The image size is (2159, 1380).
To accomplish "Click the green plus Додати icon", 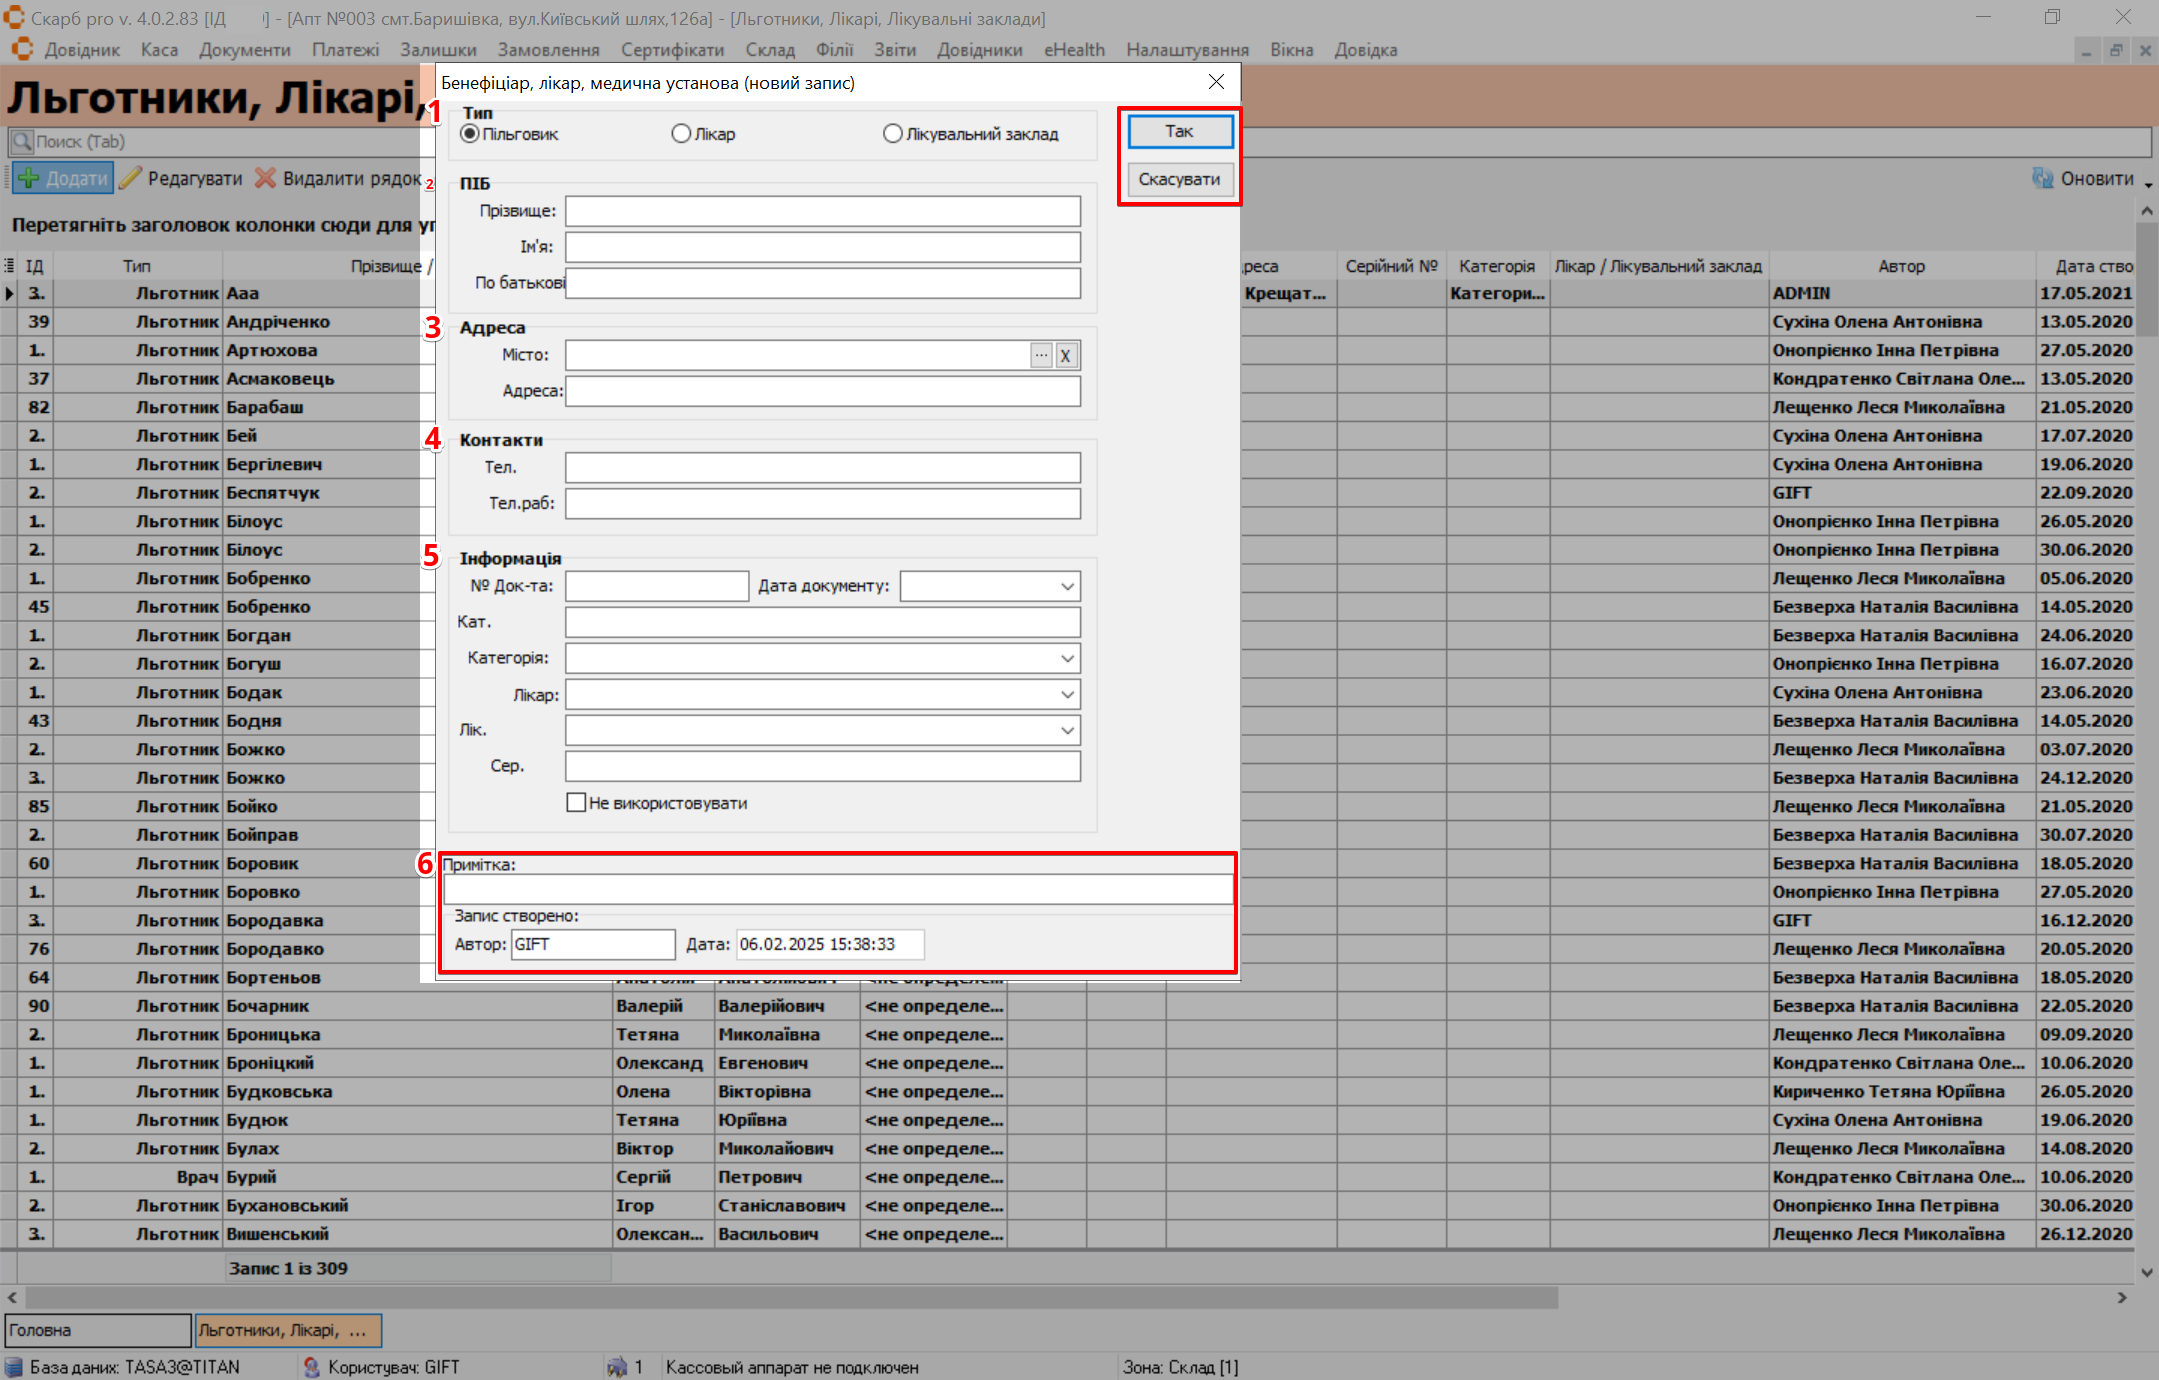I will (29, 178).
